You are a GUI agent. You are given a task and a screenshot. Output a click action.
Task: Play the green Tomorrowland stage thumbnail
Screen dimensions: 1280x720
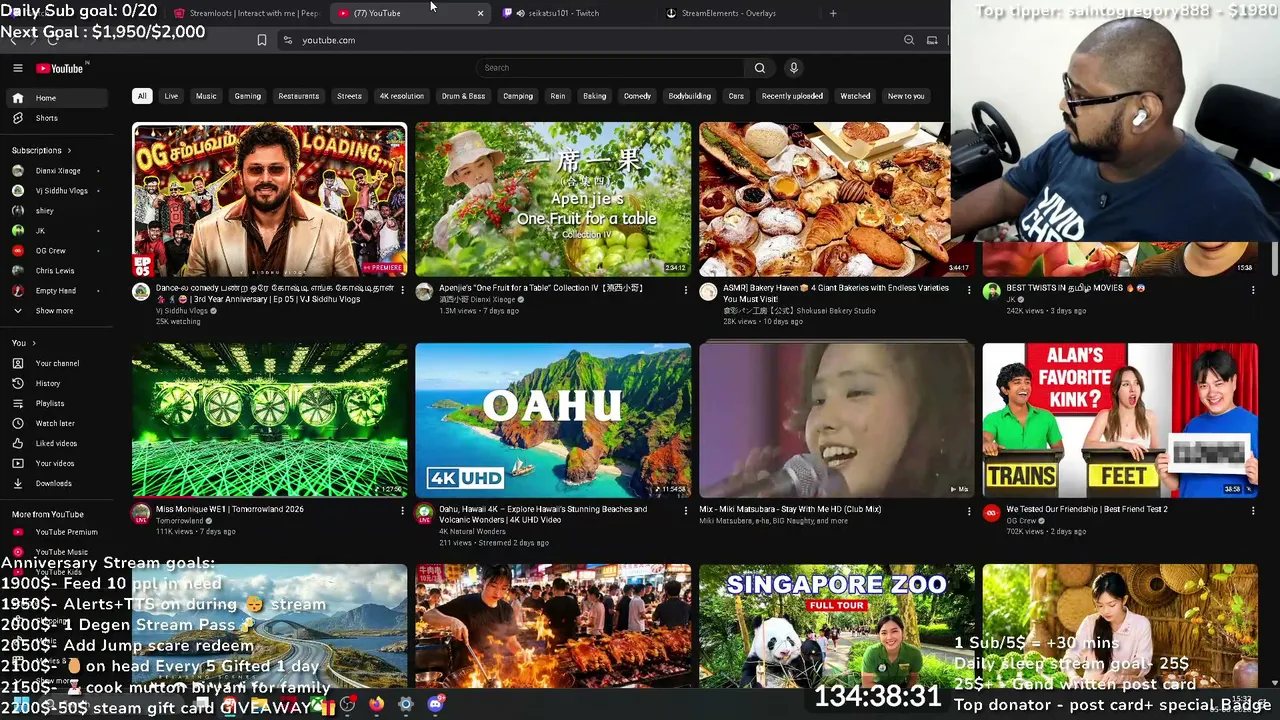pyautogui.click(x=270, y=420)
